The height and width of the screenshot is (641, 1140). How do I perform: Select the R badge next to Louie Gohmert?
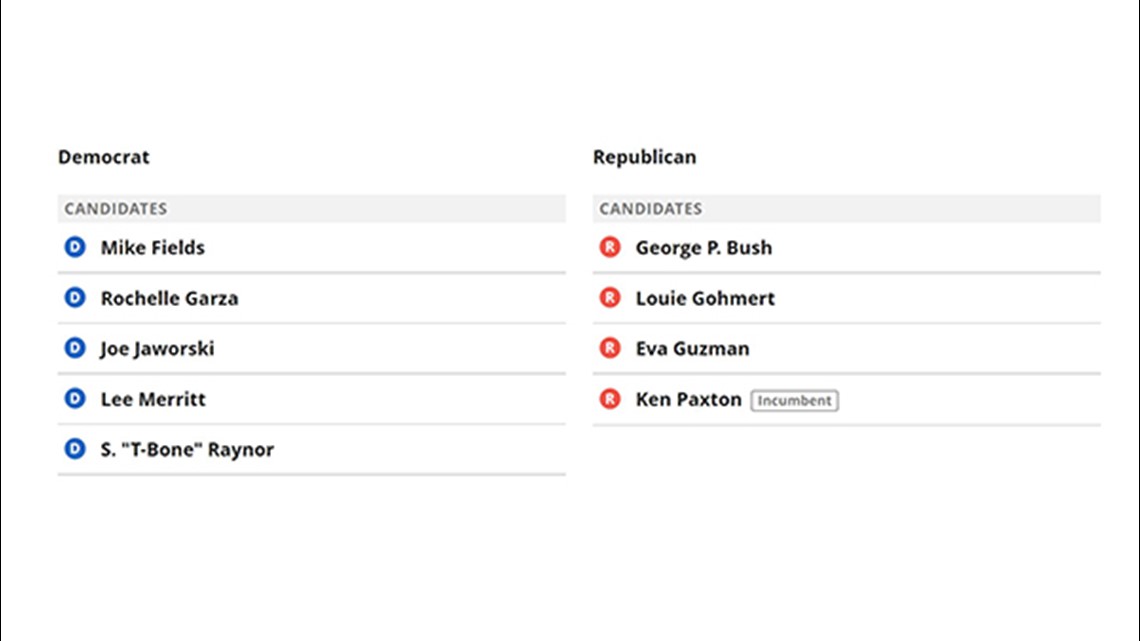tap(610, 297)
